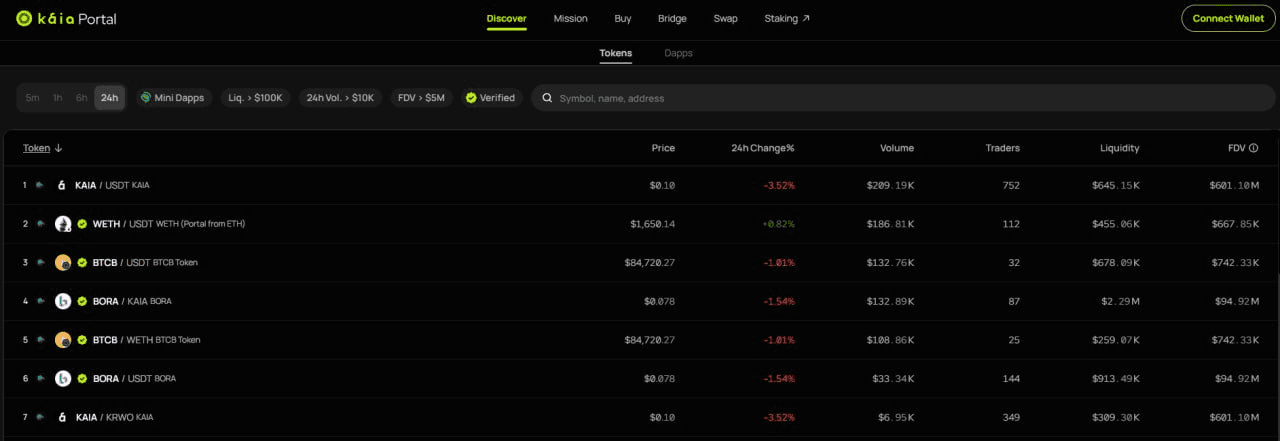Click the FDV info icon in header
This screenshot has height=441, width=1280.
[1253, 148]
